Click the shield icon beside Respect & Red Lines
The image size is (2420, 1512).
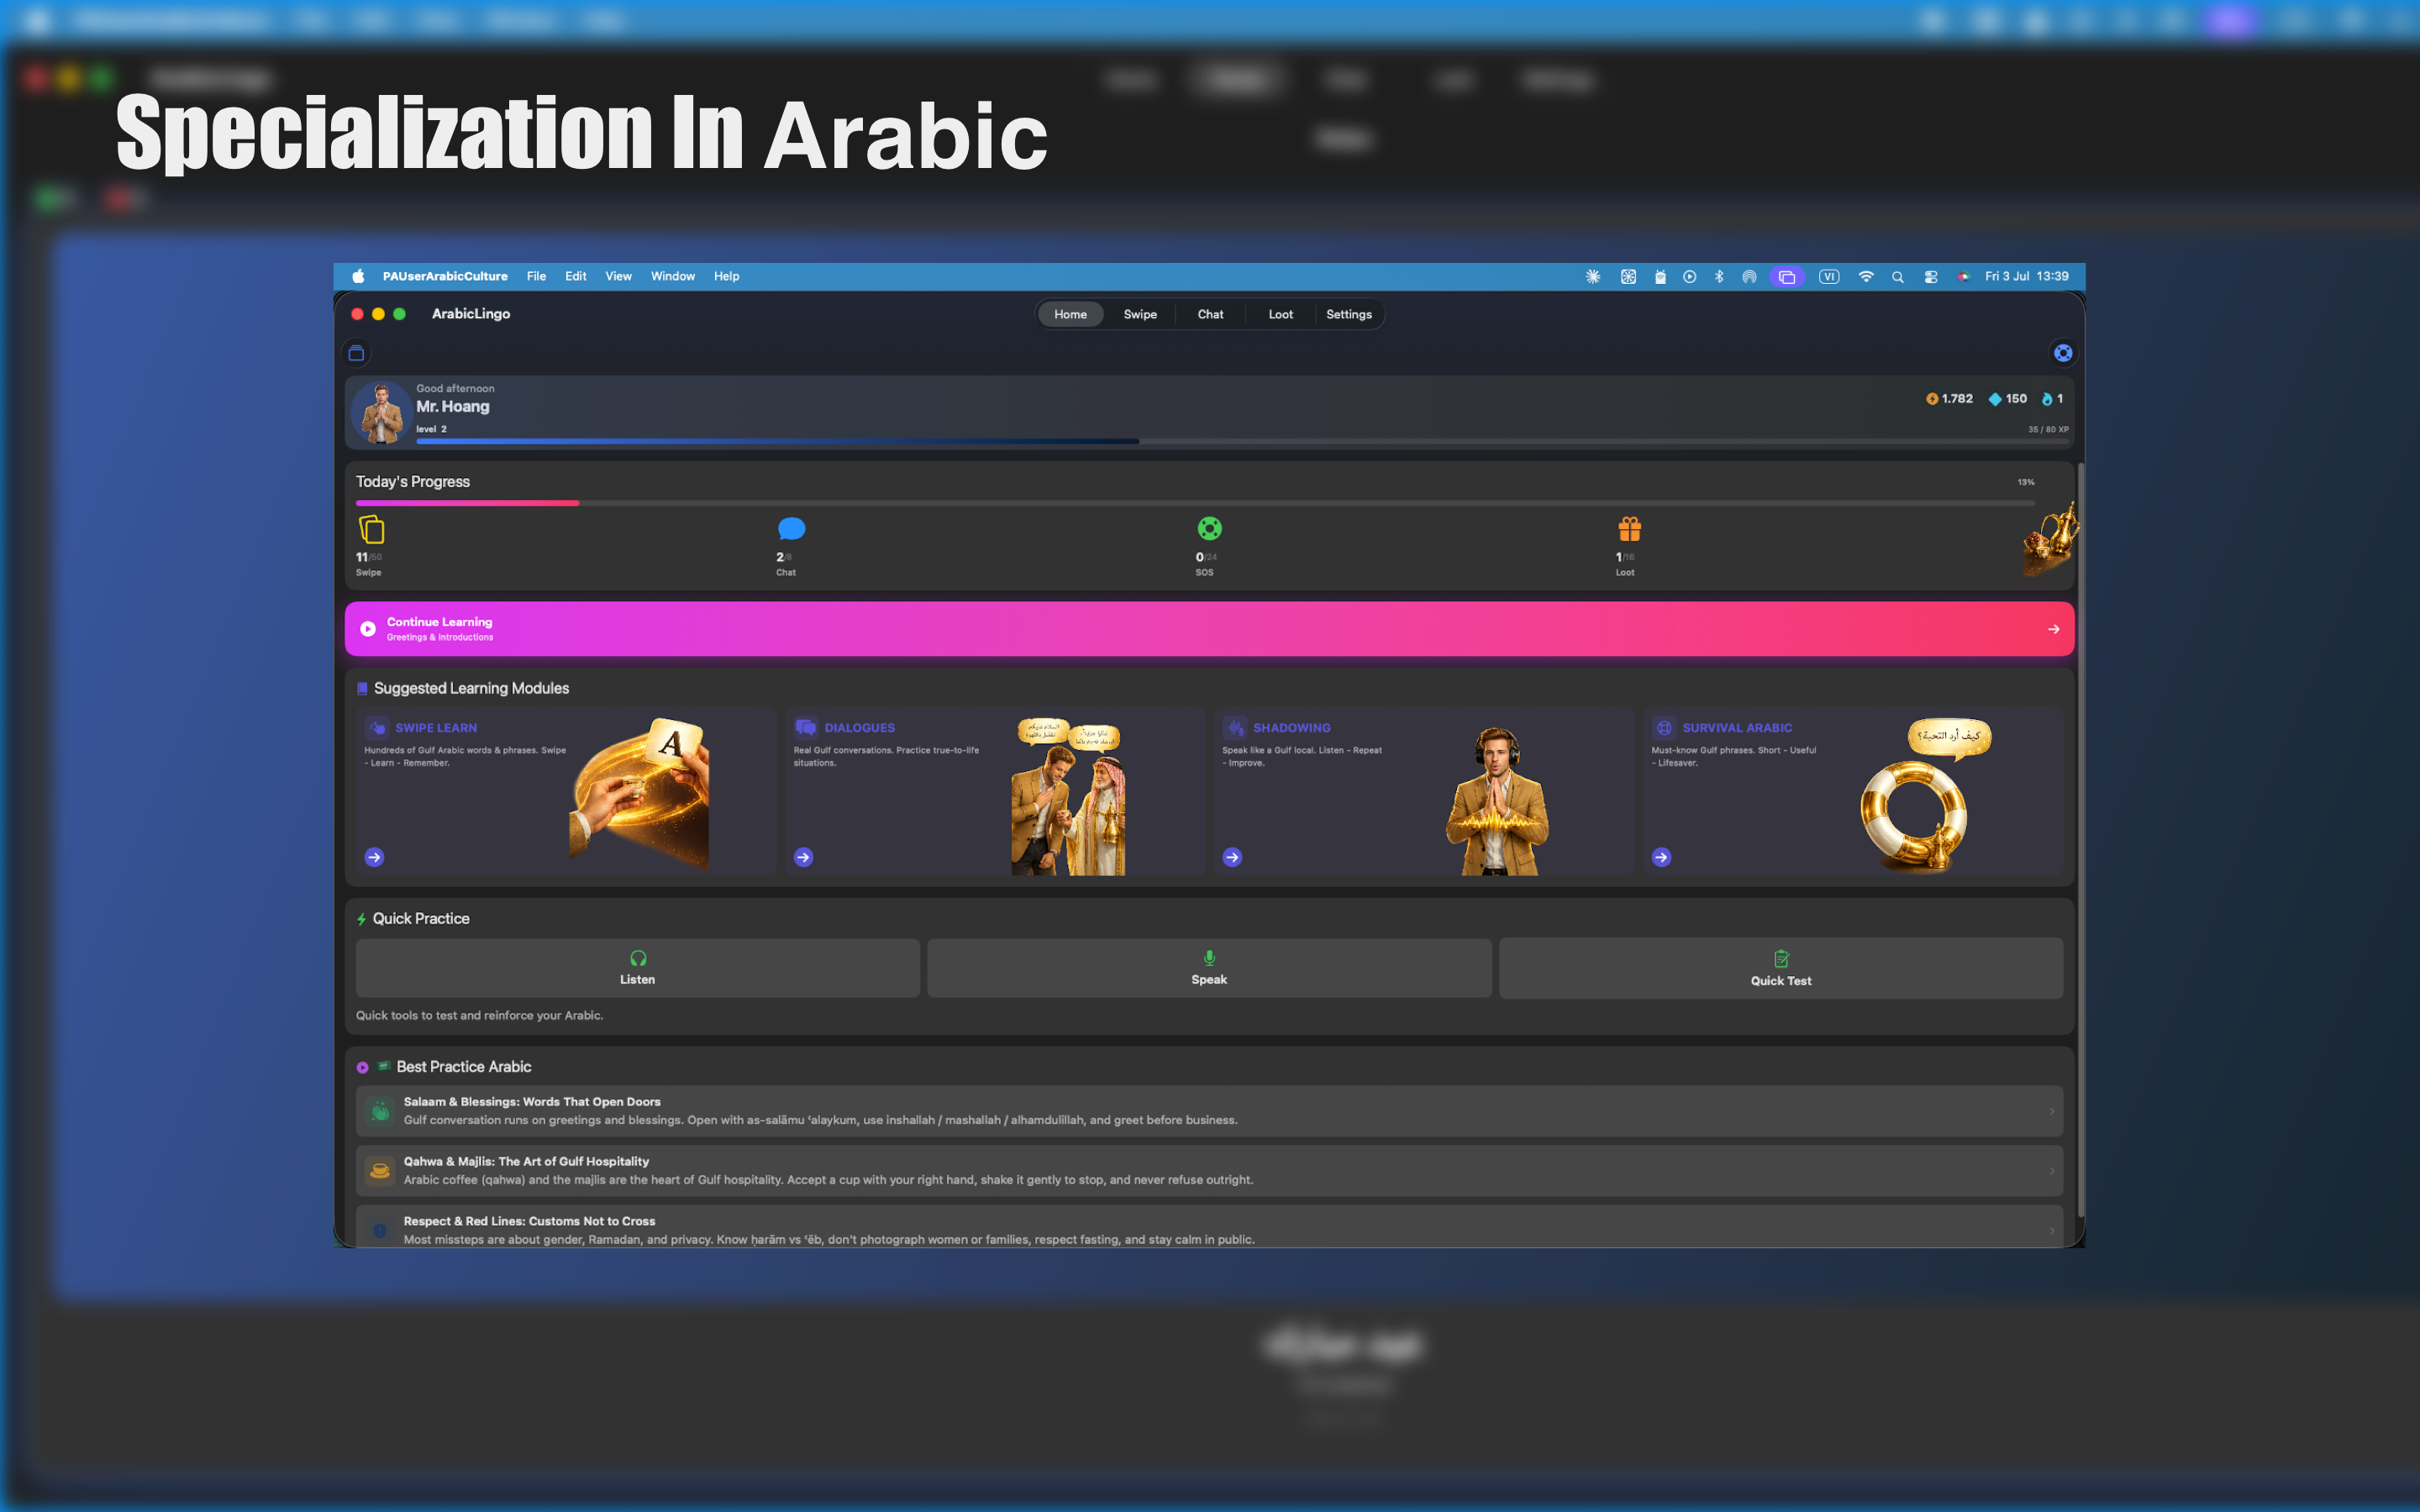coord(380,1231)
